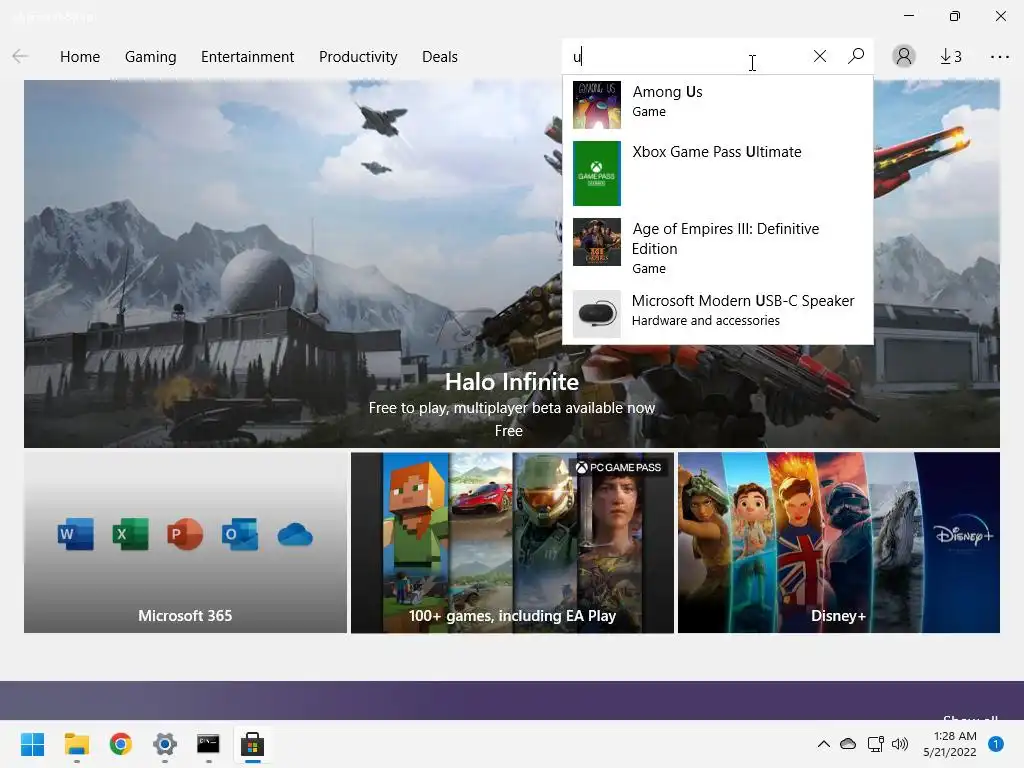The height and width of the screenshot is (768, 1024).
Task: Select the Xbox Game Pass green icon
Action: pos(597,174)
